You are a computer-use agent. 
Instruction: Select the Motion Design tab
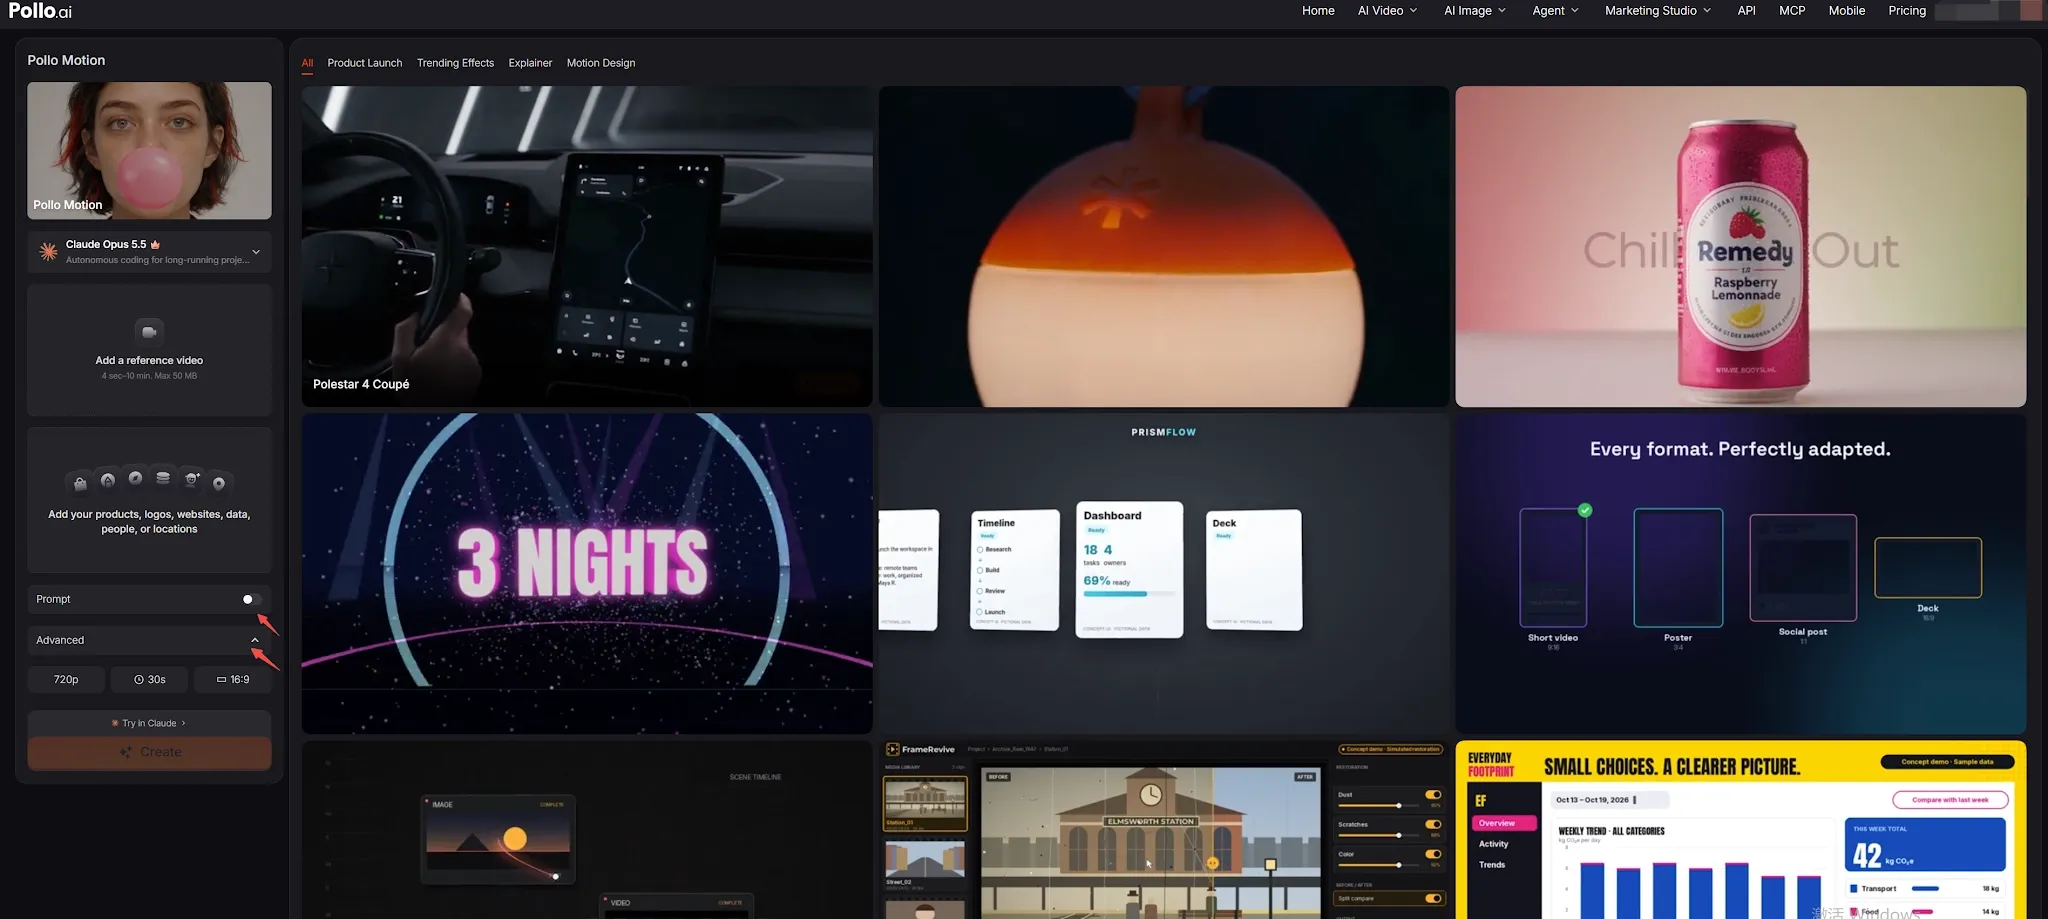click(x=601, y=63)
